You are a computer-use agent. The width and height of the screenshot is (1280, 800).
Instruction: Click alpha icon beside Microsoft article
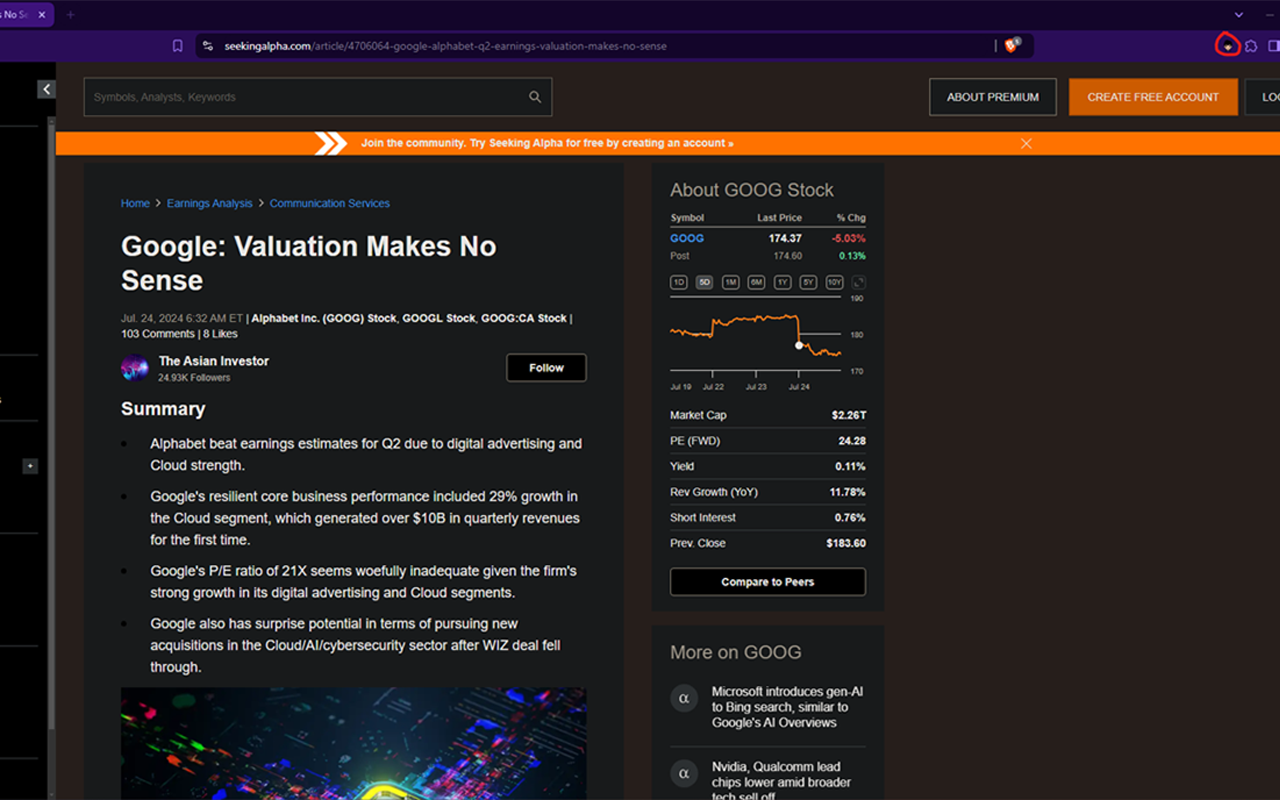[x=684, y=698]
